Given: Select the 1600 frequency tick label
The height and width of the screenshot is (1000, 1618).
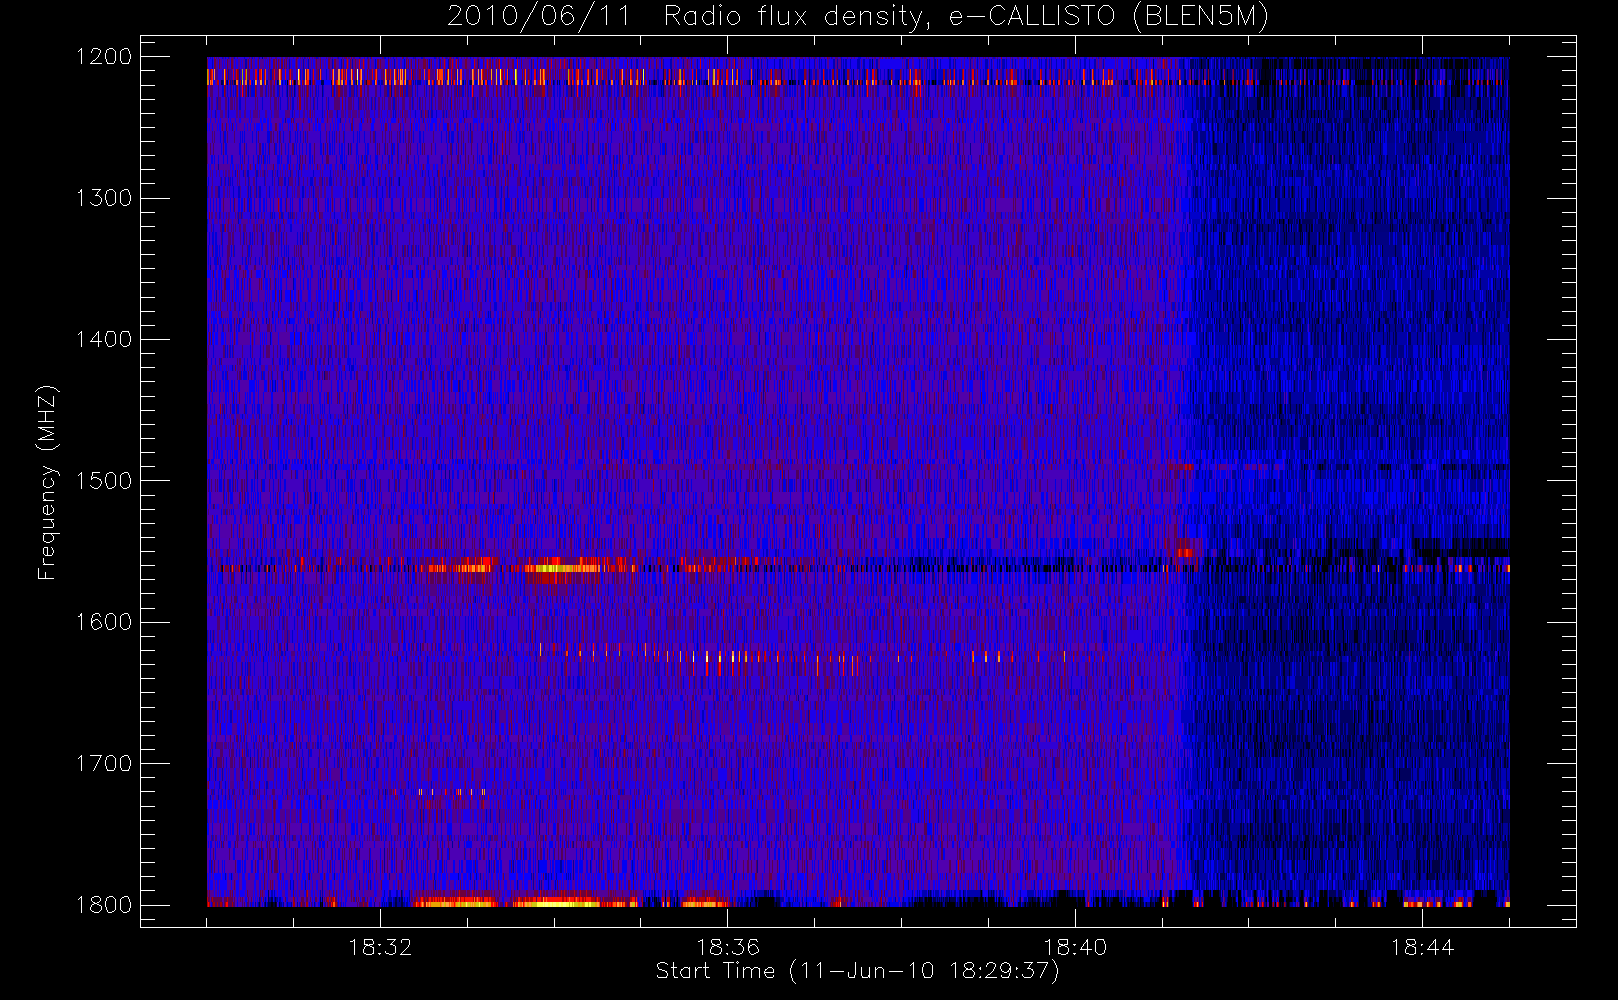Looking at the screenshot, I should pos(104,622).
